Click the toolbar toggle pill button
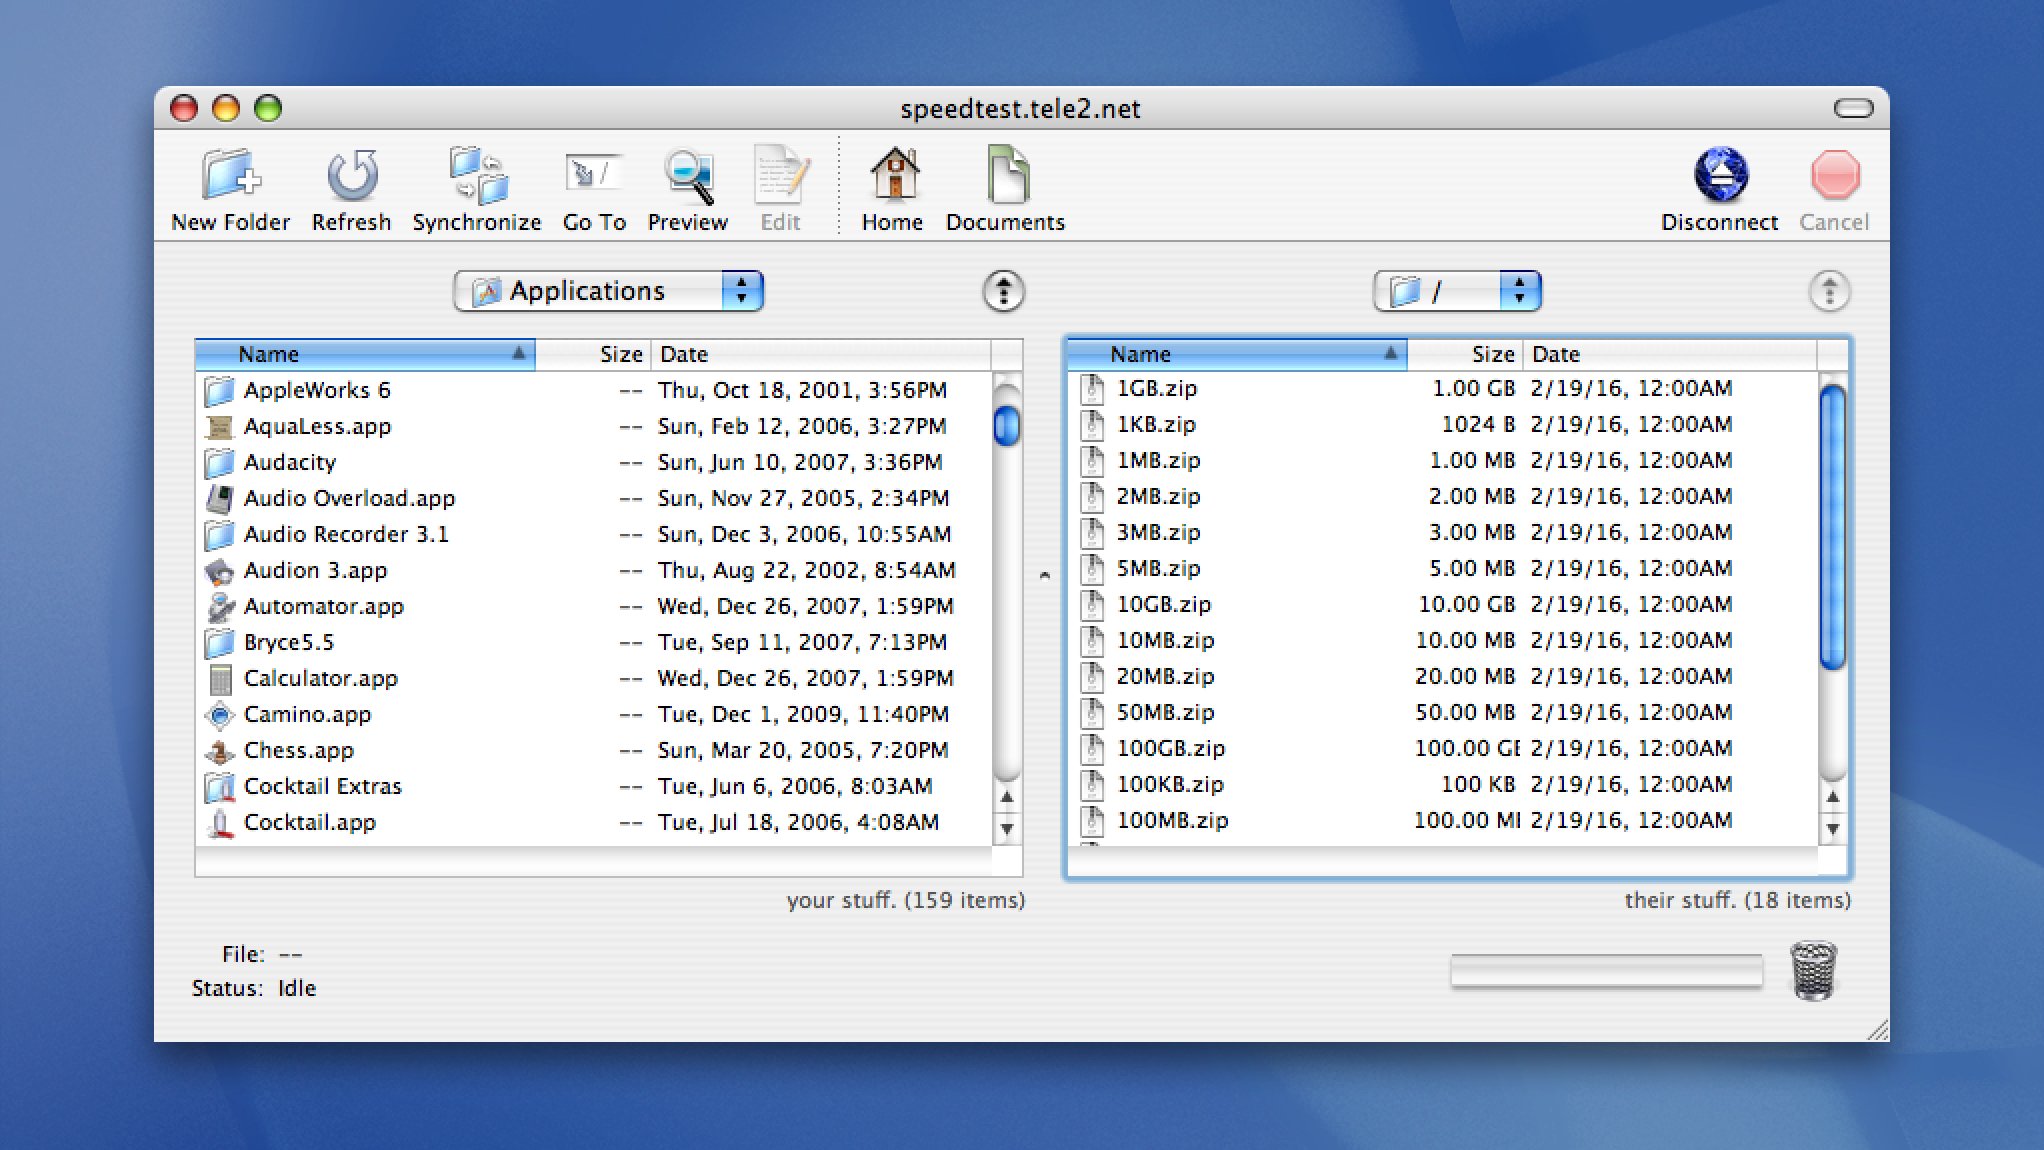 (x=1853, y=108)
